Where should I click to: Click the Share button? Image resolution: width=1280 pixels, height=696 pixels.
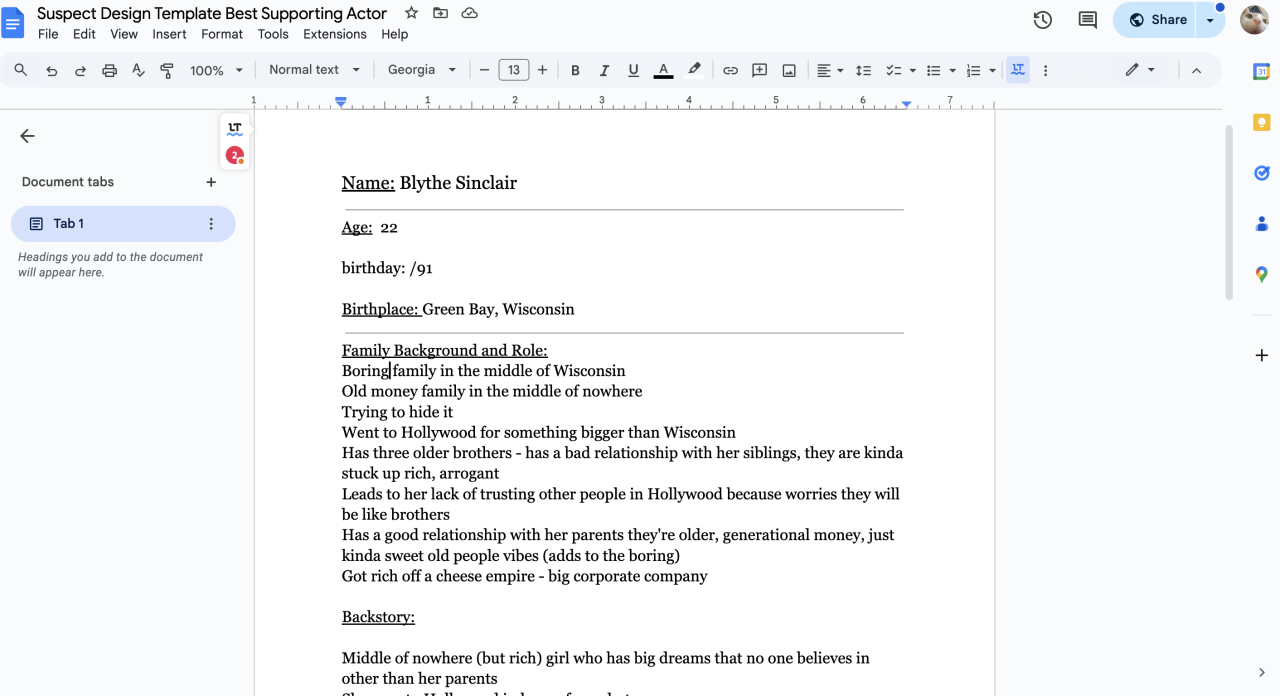click(1155, 20)
